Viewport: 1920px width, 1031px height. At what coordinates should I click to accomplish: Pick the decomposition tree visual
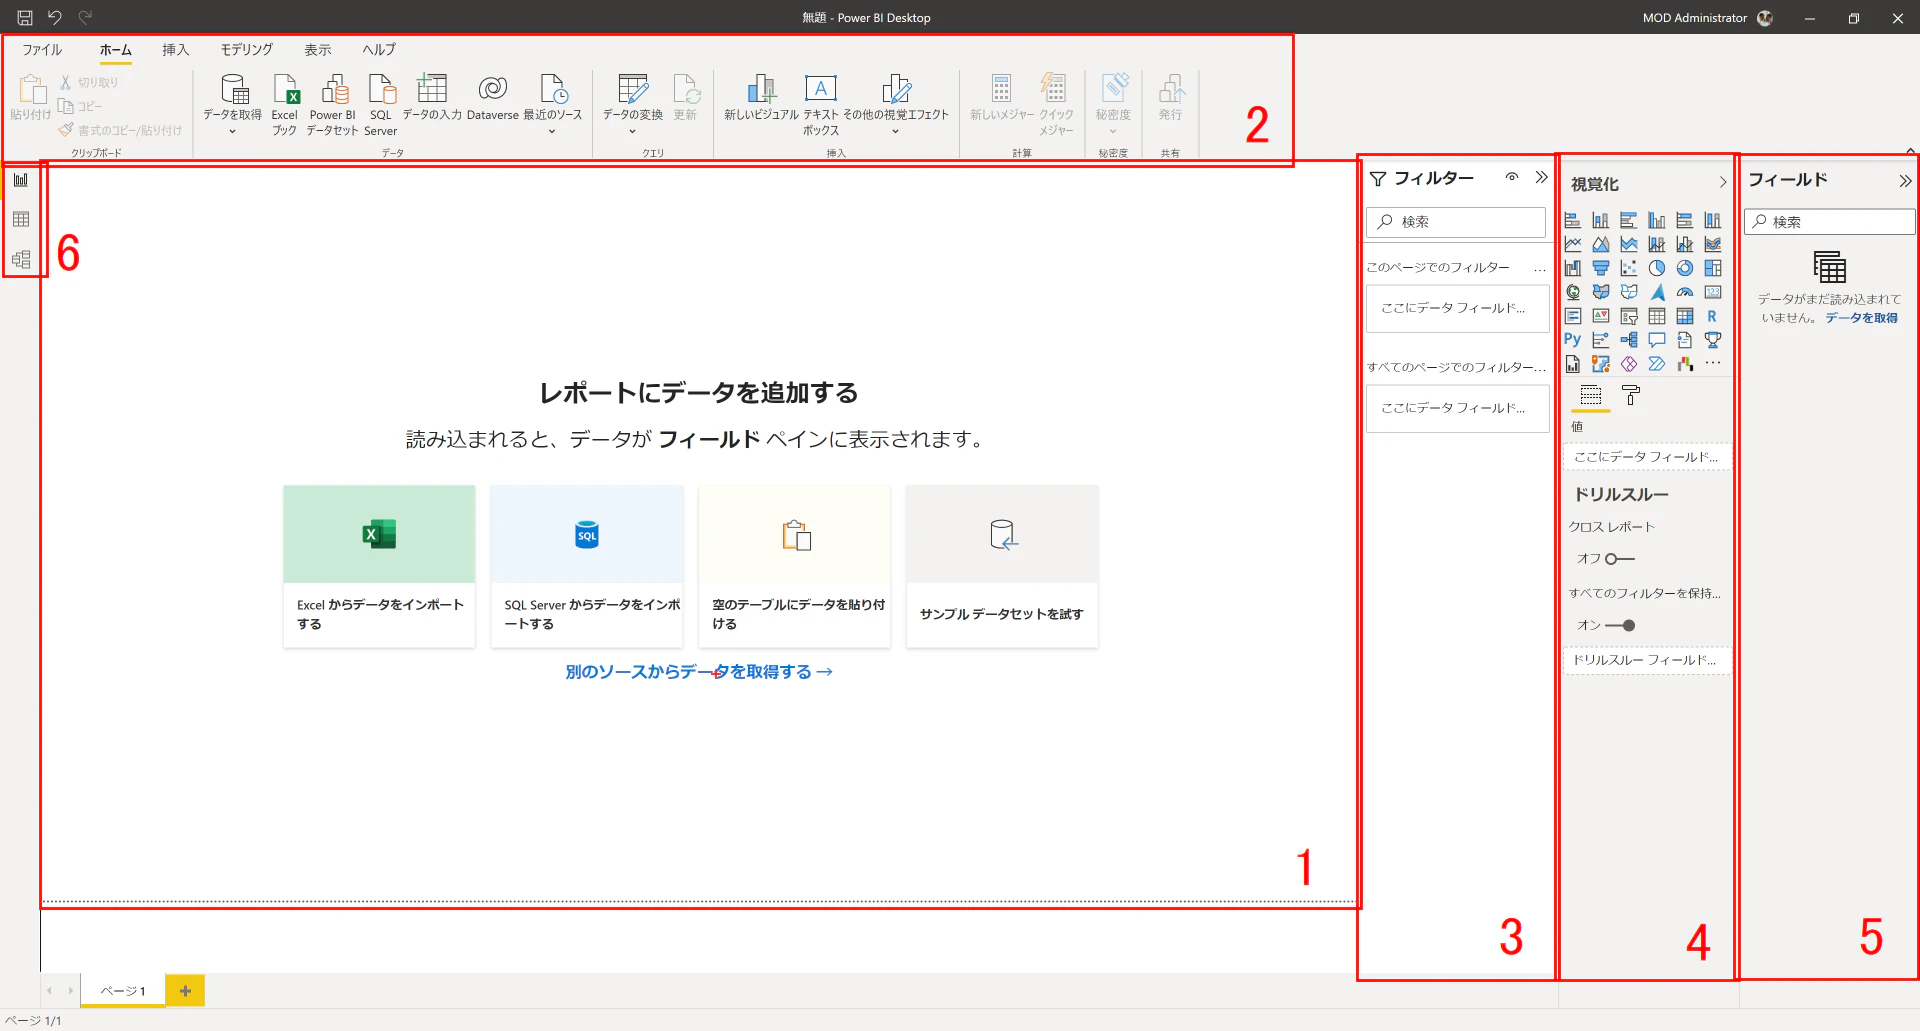click(1629, 340)
